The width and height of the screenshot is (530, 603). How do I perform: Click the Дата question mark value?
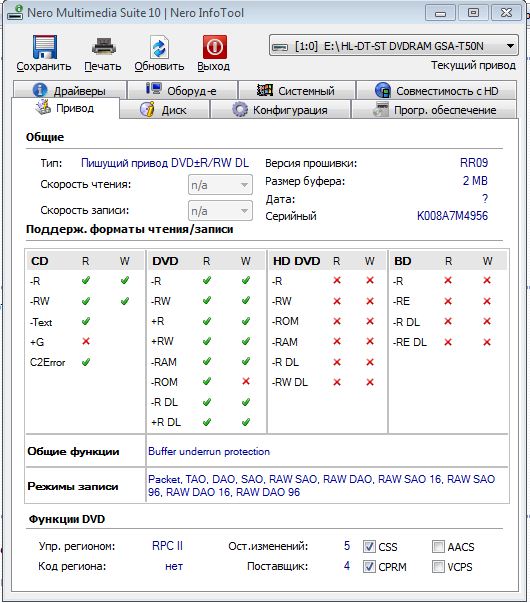point(485,198)
